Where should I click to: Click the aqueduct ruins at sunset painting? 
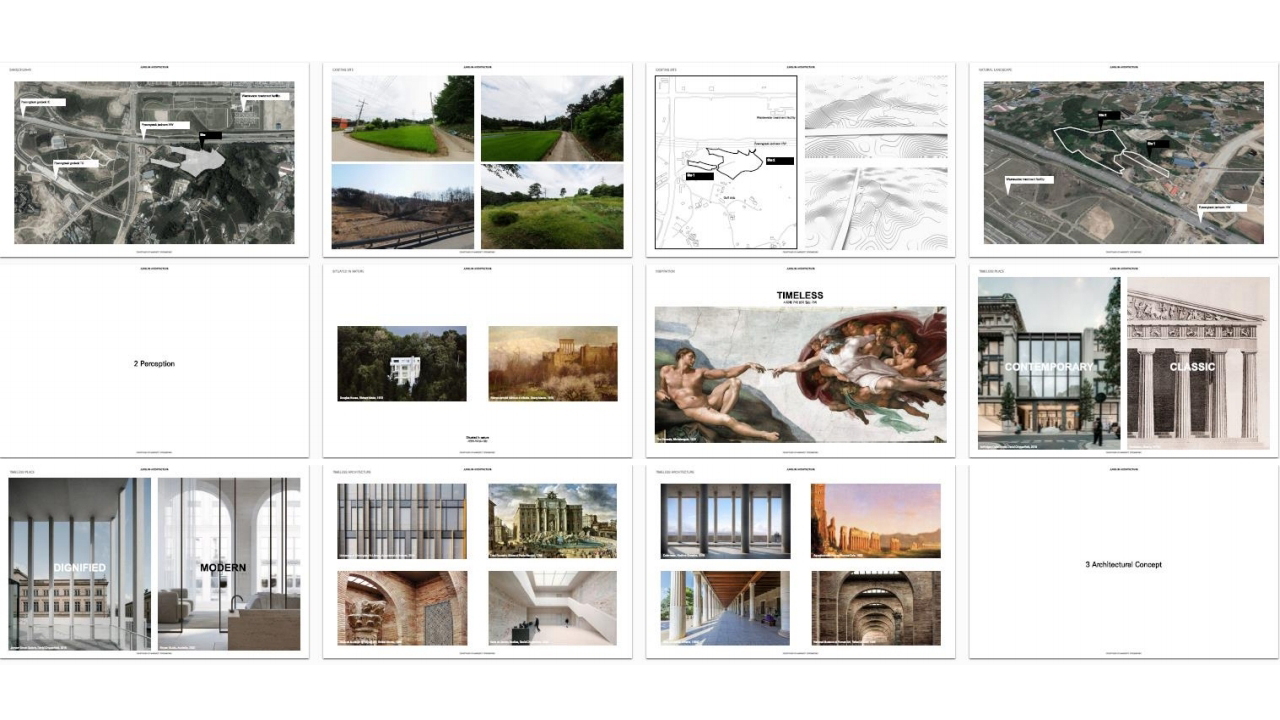click(876, 521)
